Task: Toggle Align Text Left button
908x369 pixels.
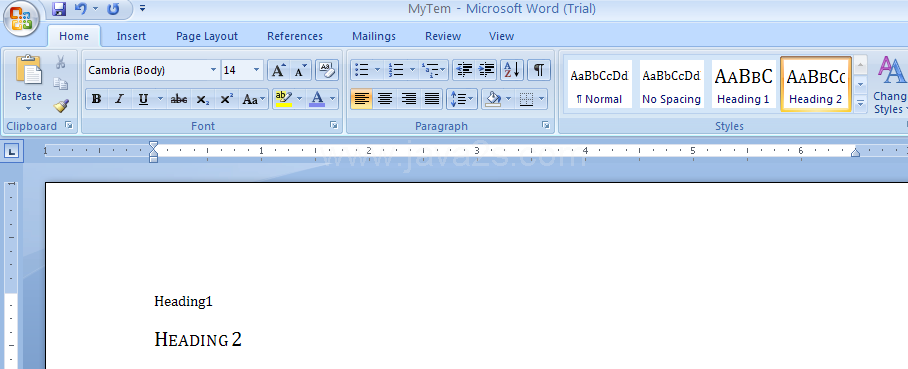Action: point(361,98)
